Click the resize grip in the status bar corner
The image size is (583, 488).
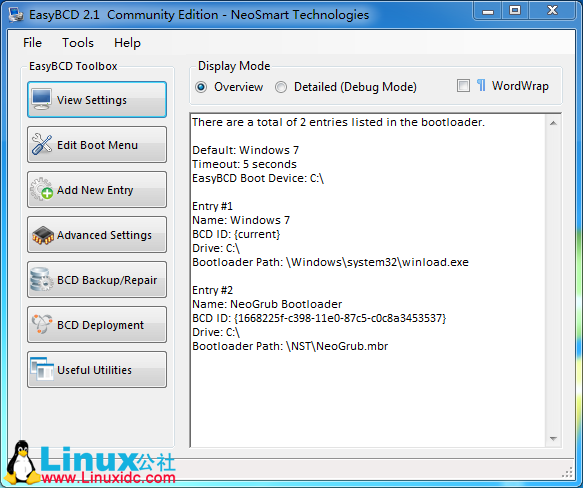(x=567, y=472)
